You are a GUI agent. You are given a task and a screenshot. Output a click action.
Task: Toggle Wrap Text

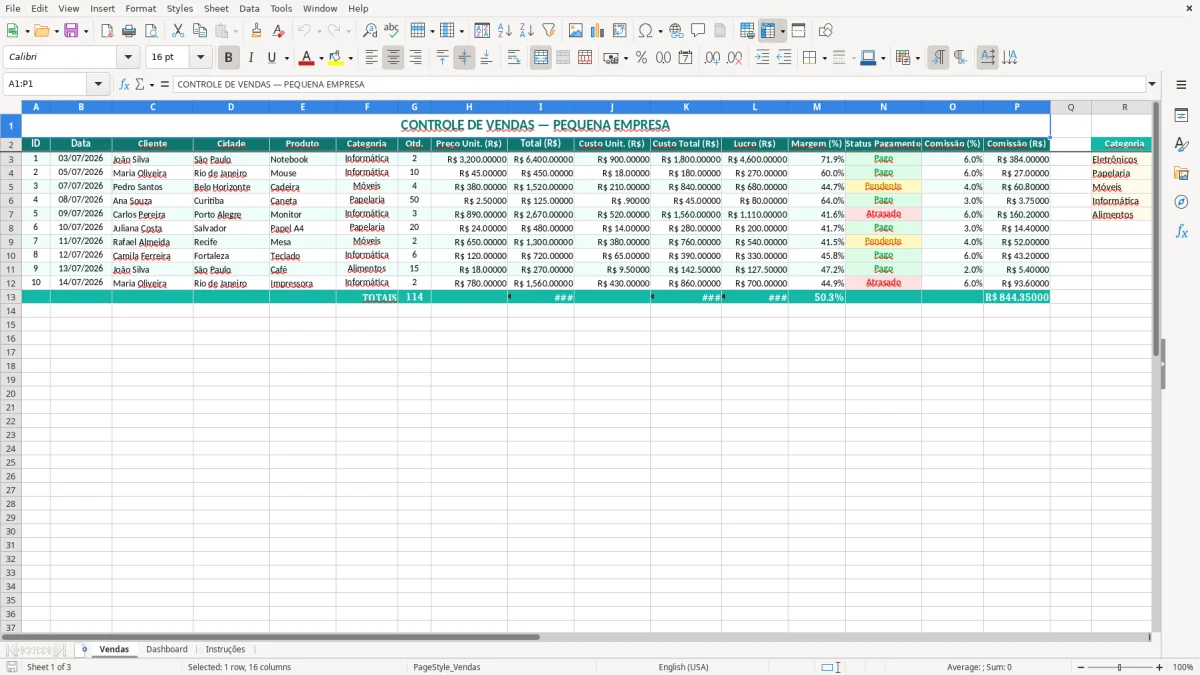(514, 58)
